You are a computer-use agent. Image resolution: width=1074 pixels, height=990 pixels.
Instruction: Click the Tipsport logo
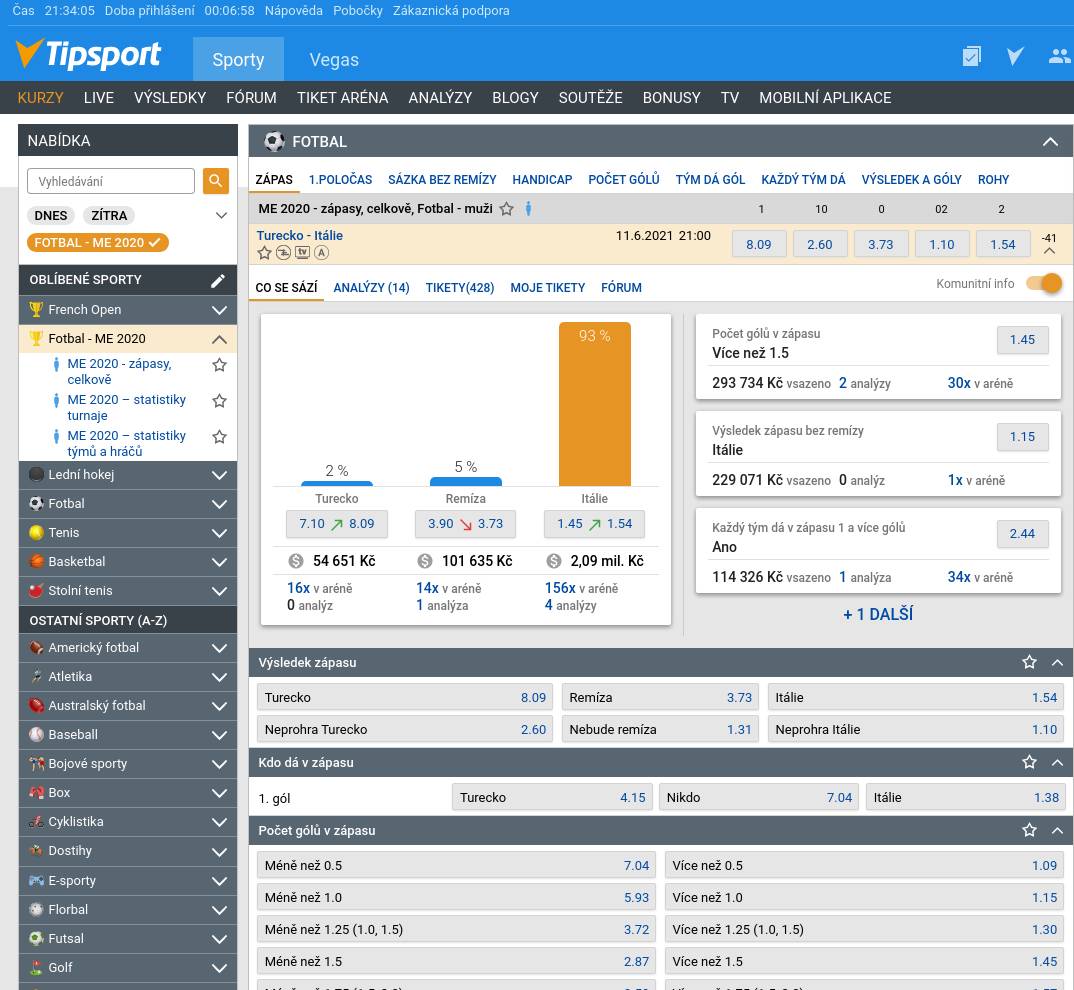[88, 55]
